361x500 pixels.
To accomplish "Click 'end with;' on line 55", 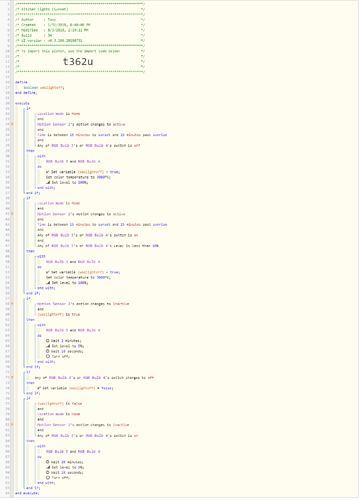I will 46,288.
